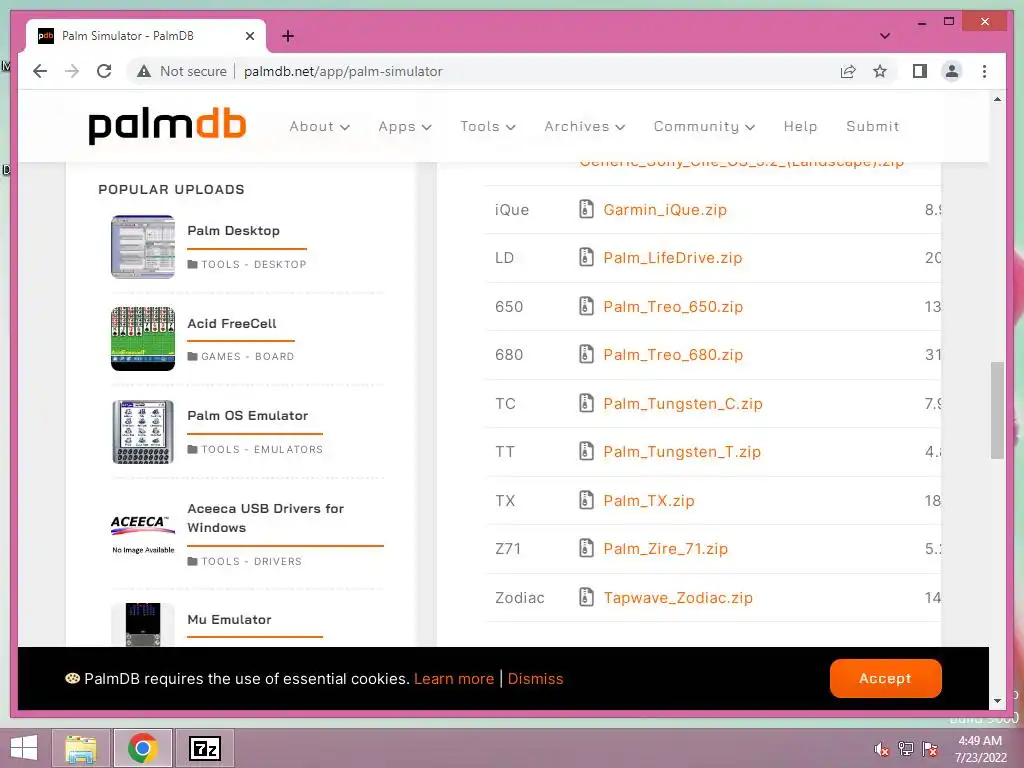Click the muted volume tray icon
The width and height of the screenshot is (1024, 768).
point(881,749)
